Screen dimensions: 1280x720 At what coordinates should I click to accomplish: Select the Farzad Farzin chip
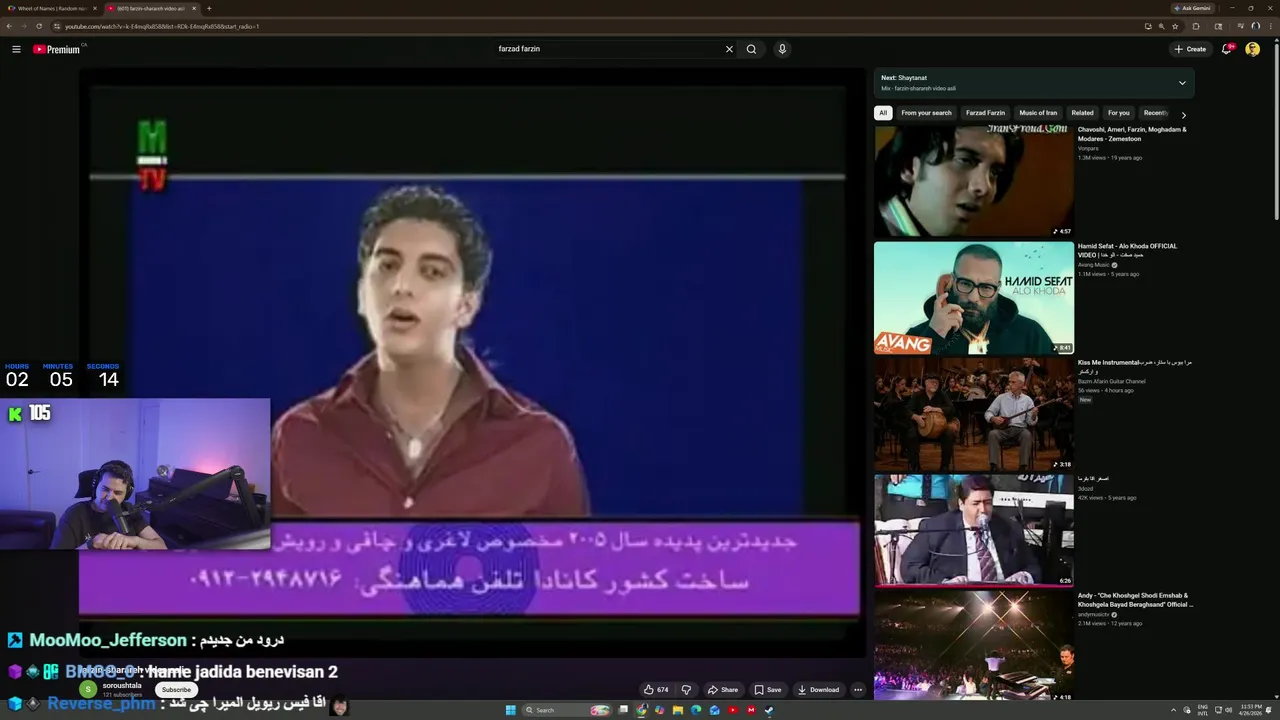pos(985,113)
